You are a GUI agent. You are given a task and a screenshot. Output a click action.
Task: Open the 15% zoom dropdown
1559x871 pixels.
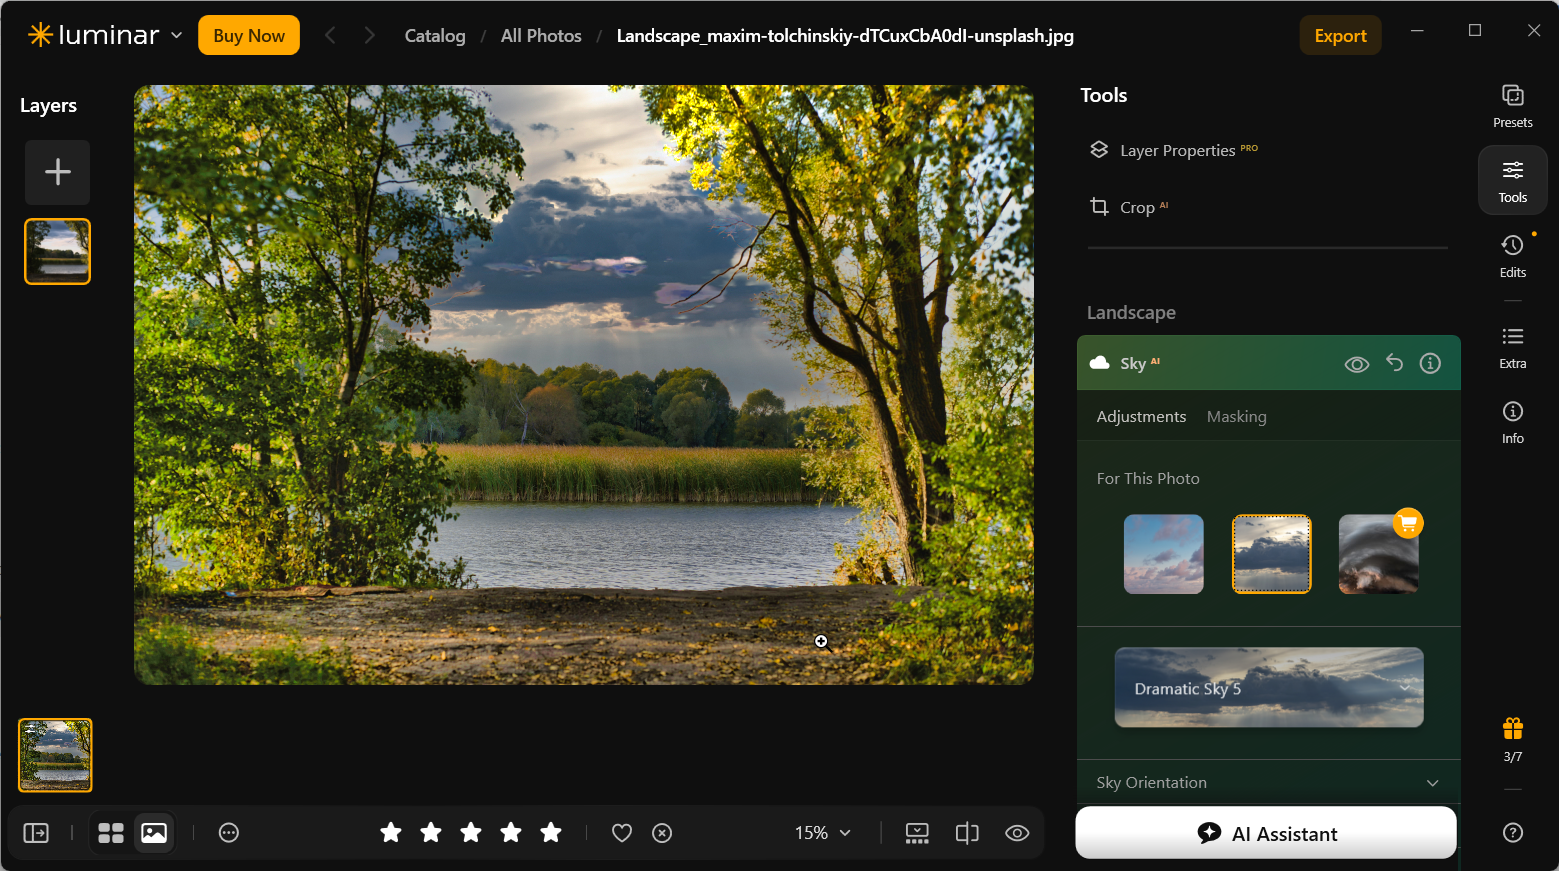823,833
